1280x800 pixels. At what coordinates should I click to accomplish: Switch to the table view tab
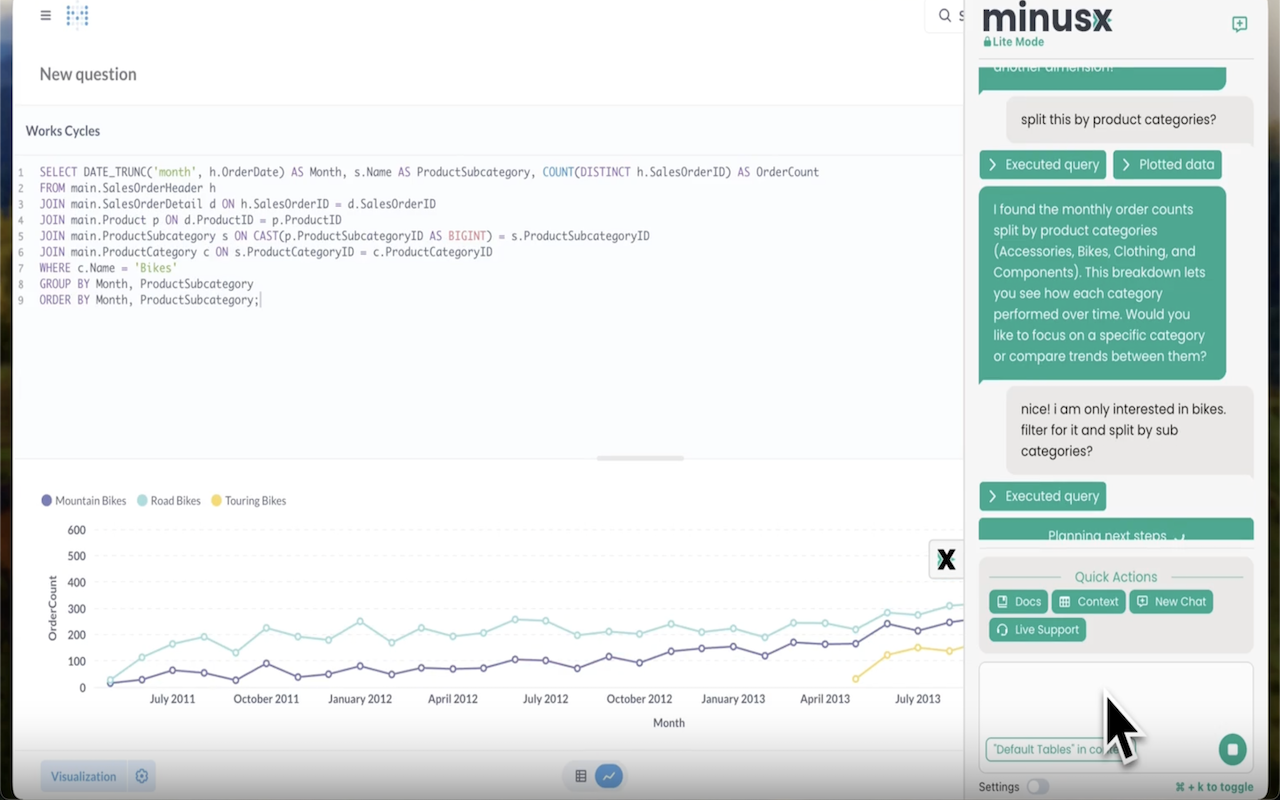[581, 775]
